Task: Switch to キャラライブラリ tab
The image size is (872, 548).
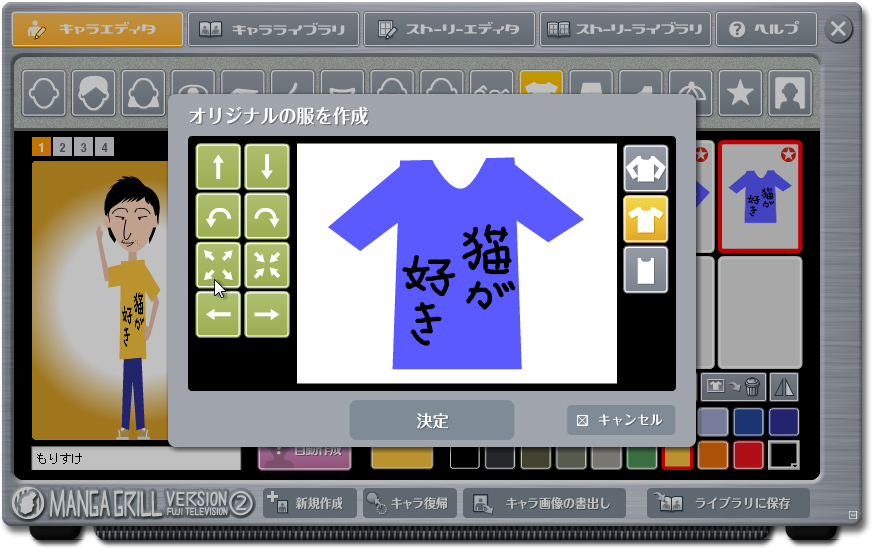Action: (x=274, y=29)
